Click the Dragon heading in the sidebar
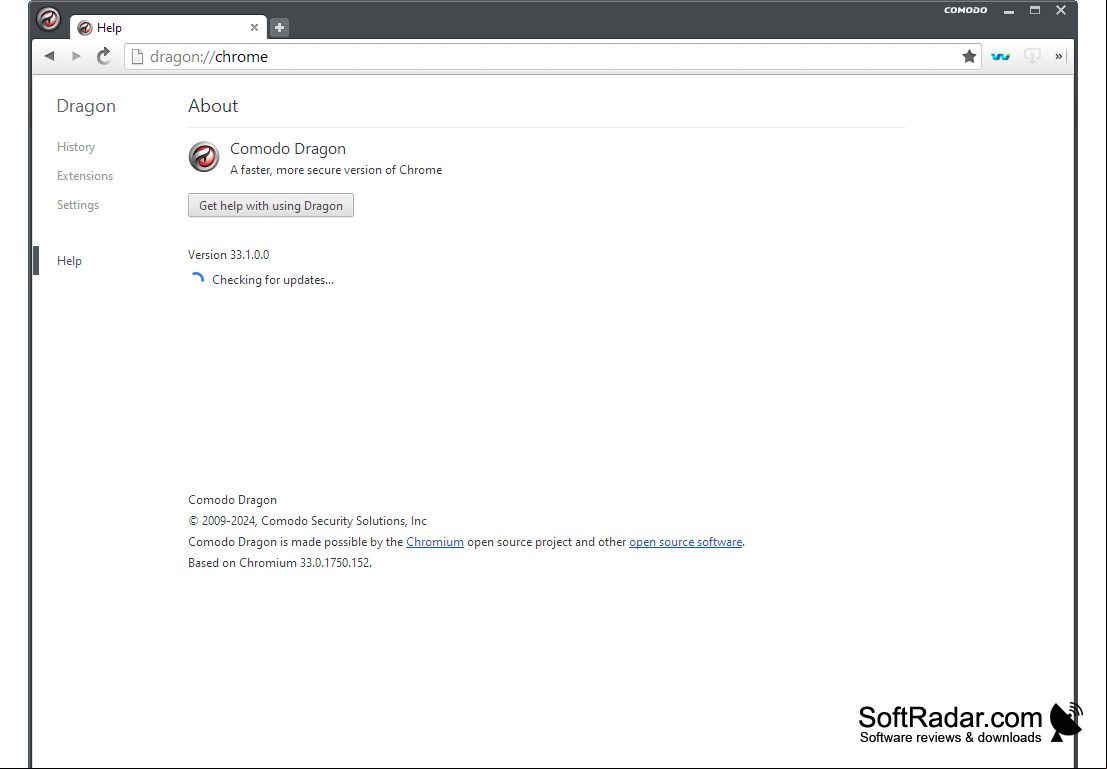 pos(86,106)
